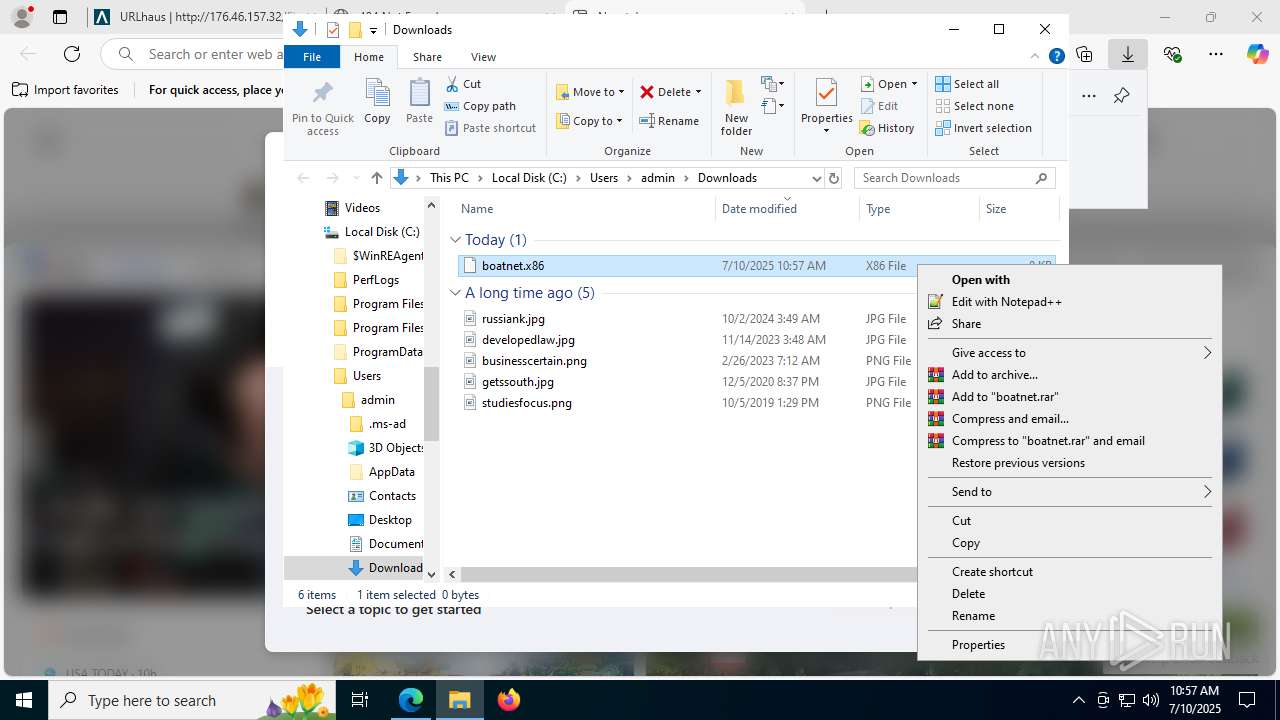Click Paste shortcut in ribbon
Screen dimensions: 1280x720
490,128
